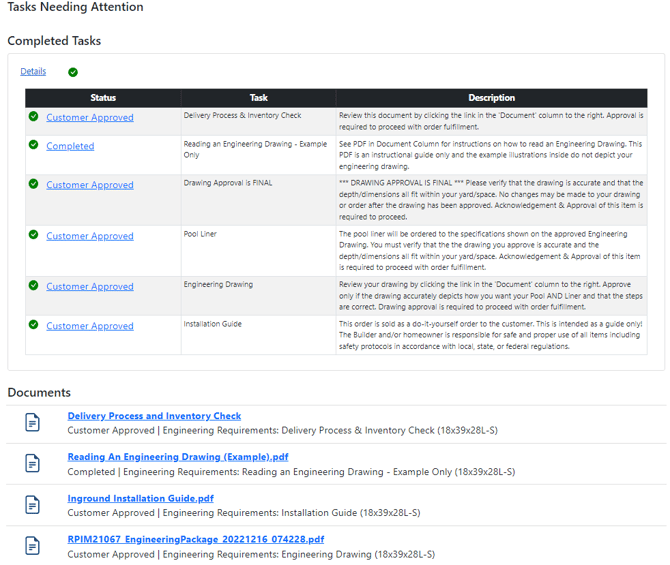670x565 pixels.
Task: Click document icon for Delivery Process and Inventory Check
Action: pyautogui.click(x=33, y=422)
